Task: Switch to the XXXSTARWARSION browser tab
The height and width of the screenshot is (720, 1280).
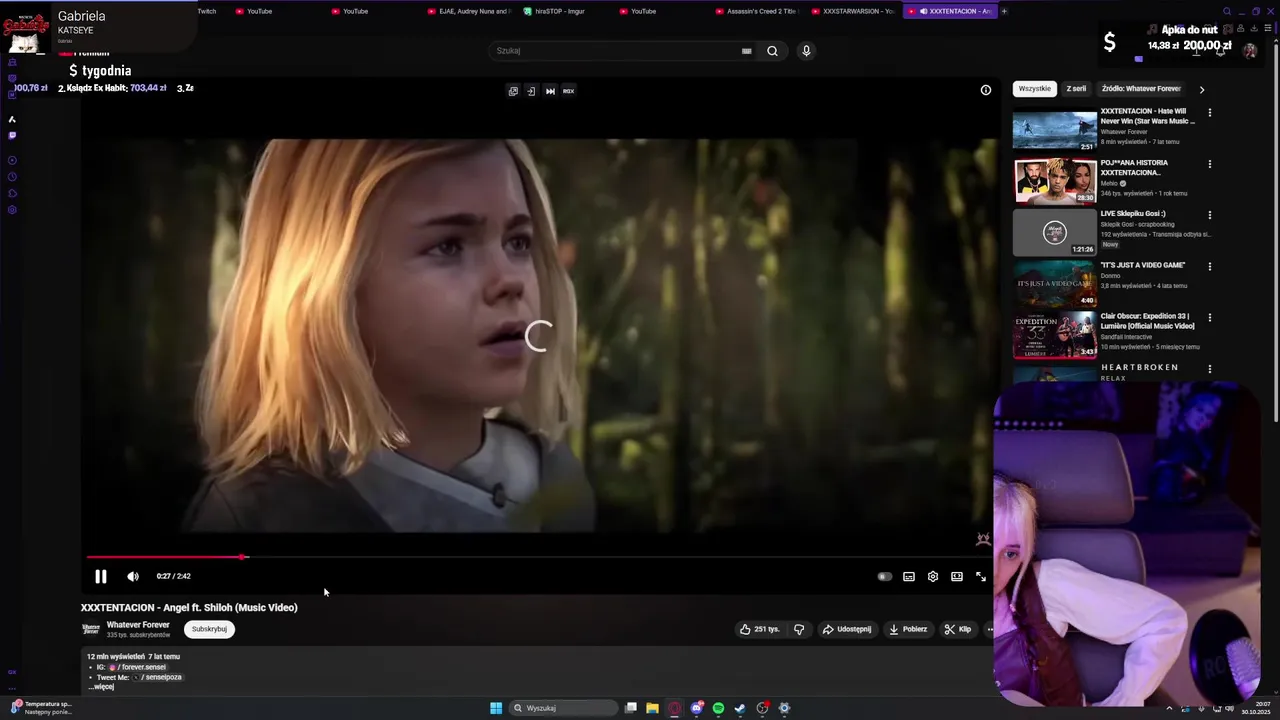Action: click(x=853, y=11)
